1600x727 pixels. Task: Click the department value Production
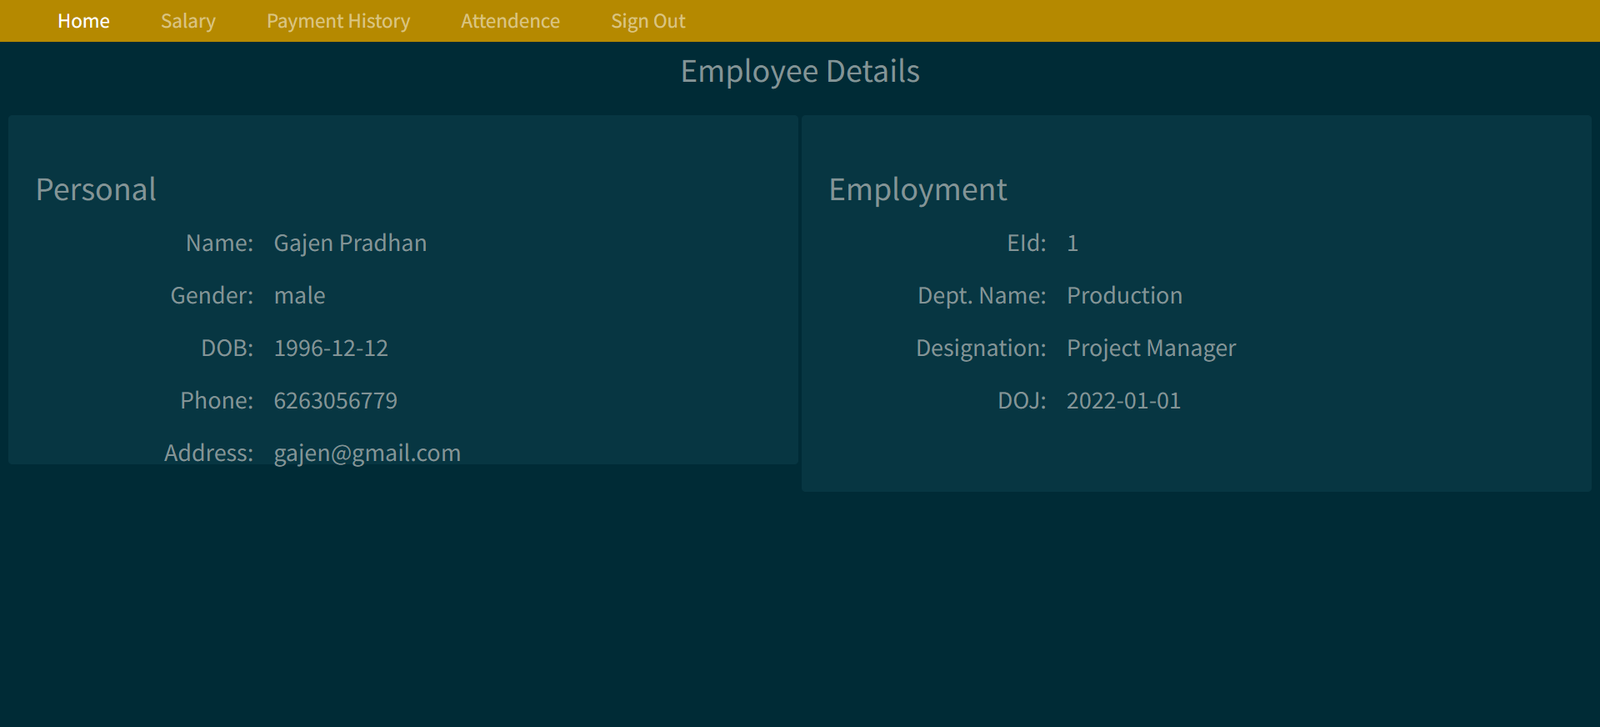point(1124,296)
